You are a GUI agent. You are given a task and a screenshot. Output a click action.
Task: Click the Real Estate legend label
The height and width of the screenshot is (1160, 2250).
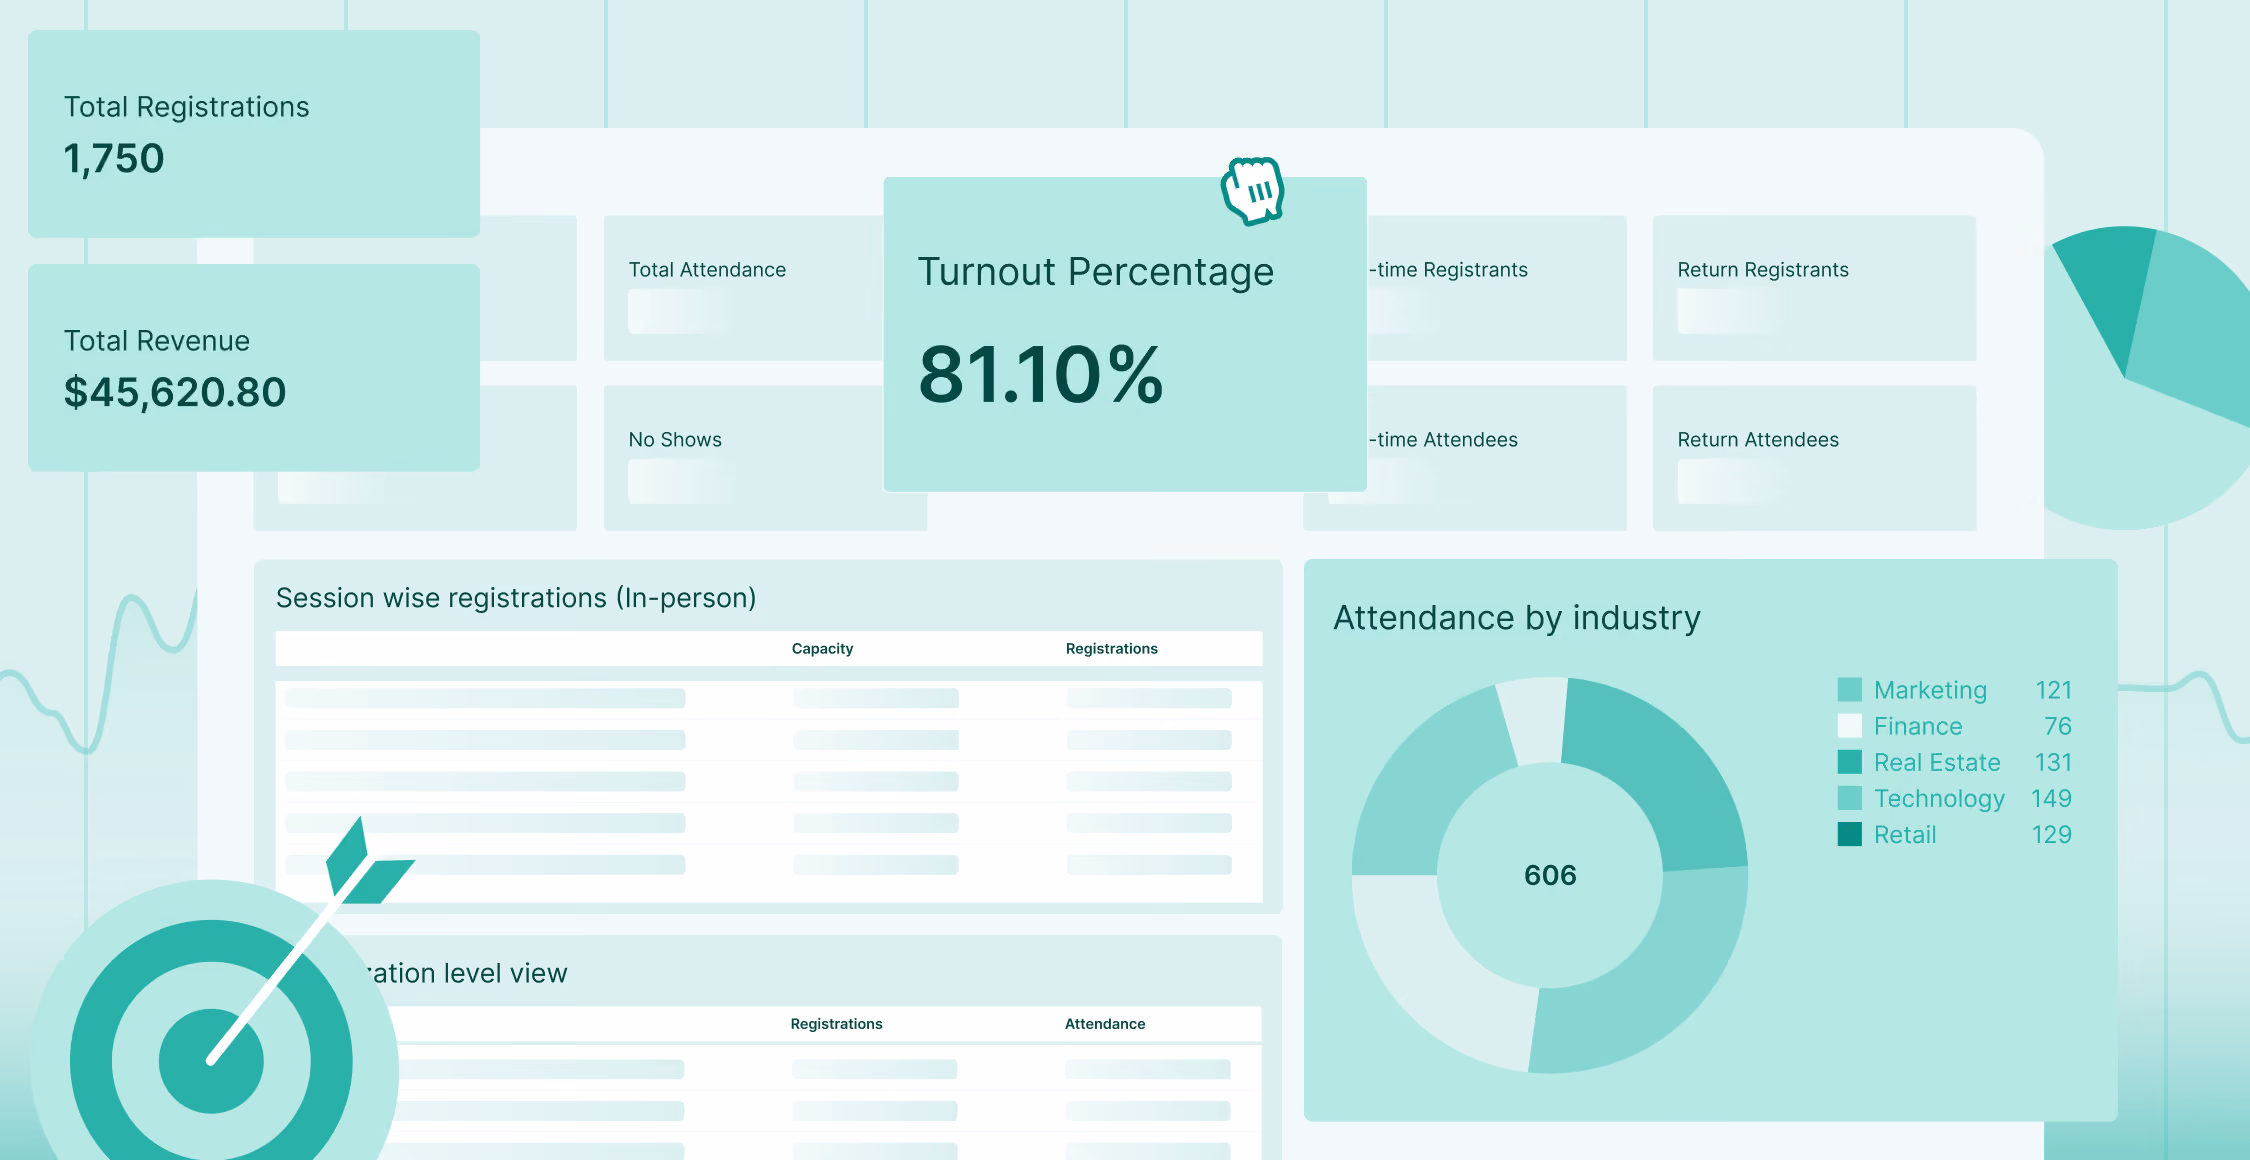[1937, 762]
